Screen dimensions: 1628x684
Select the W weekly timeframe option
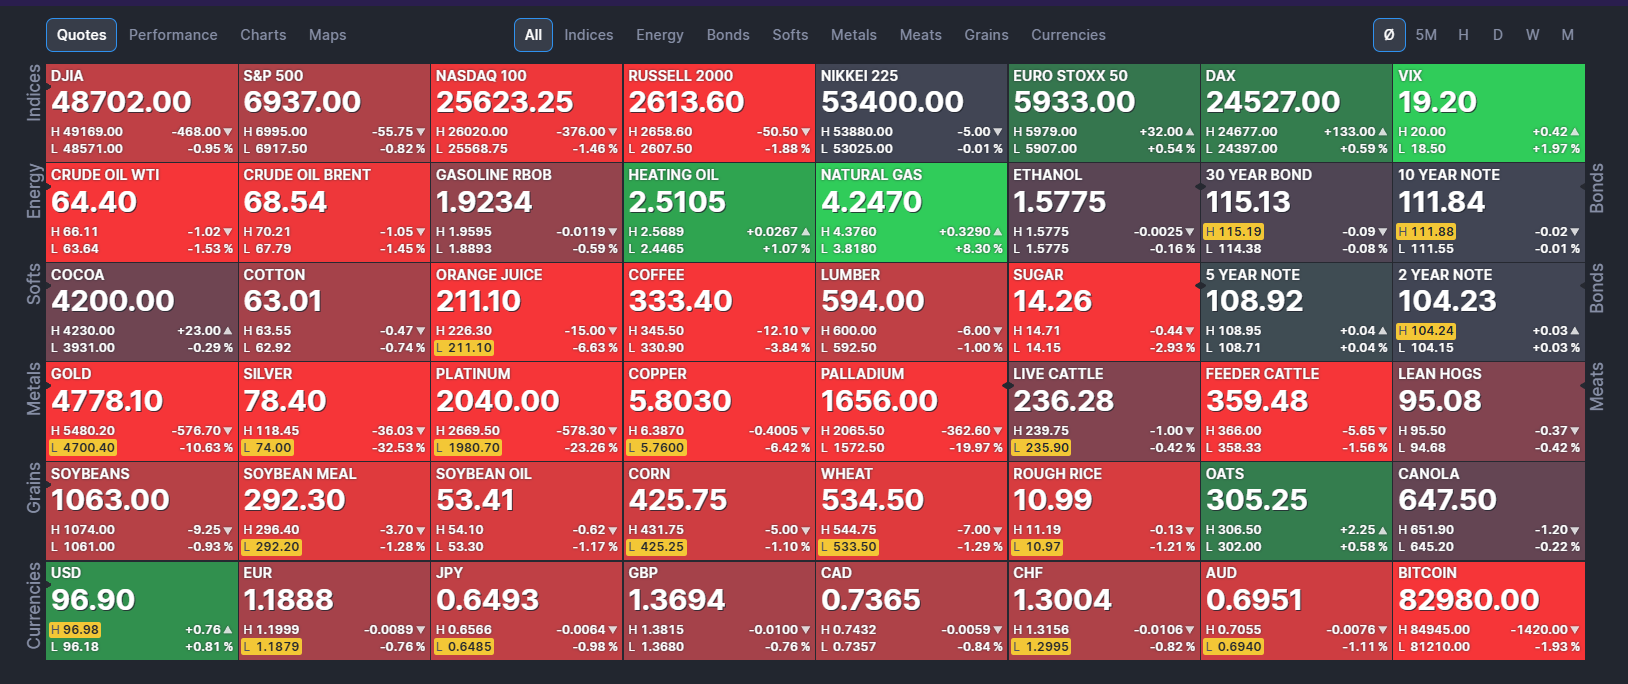(1532, 35)
